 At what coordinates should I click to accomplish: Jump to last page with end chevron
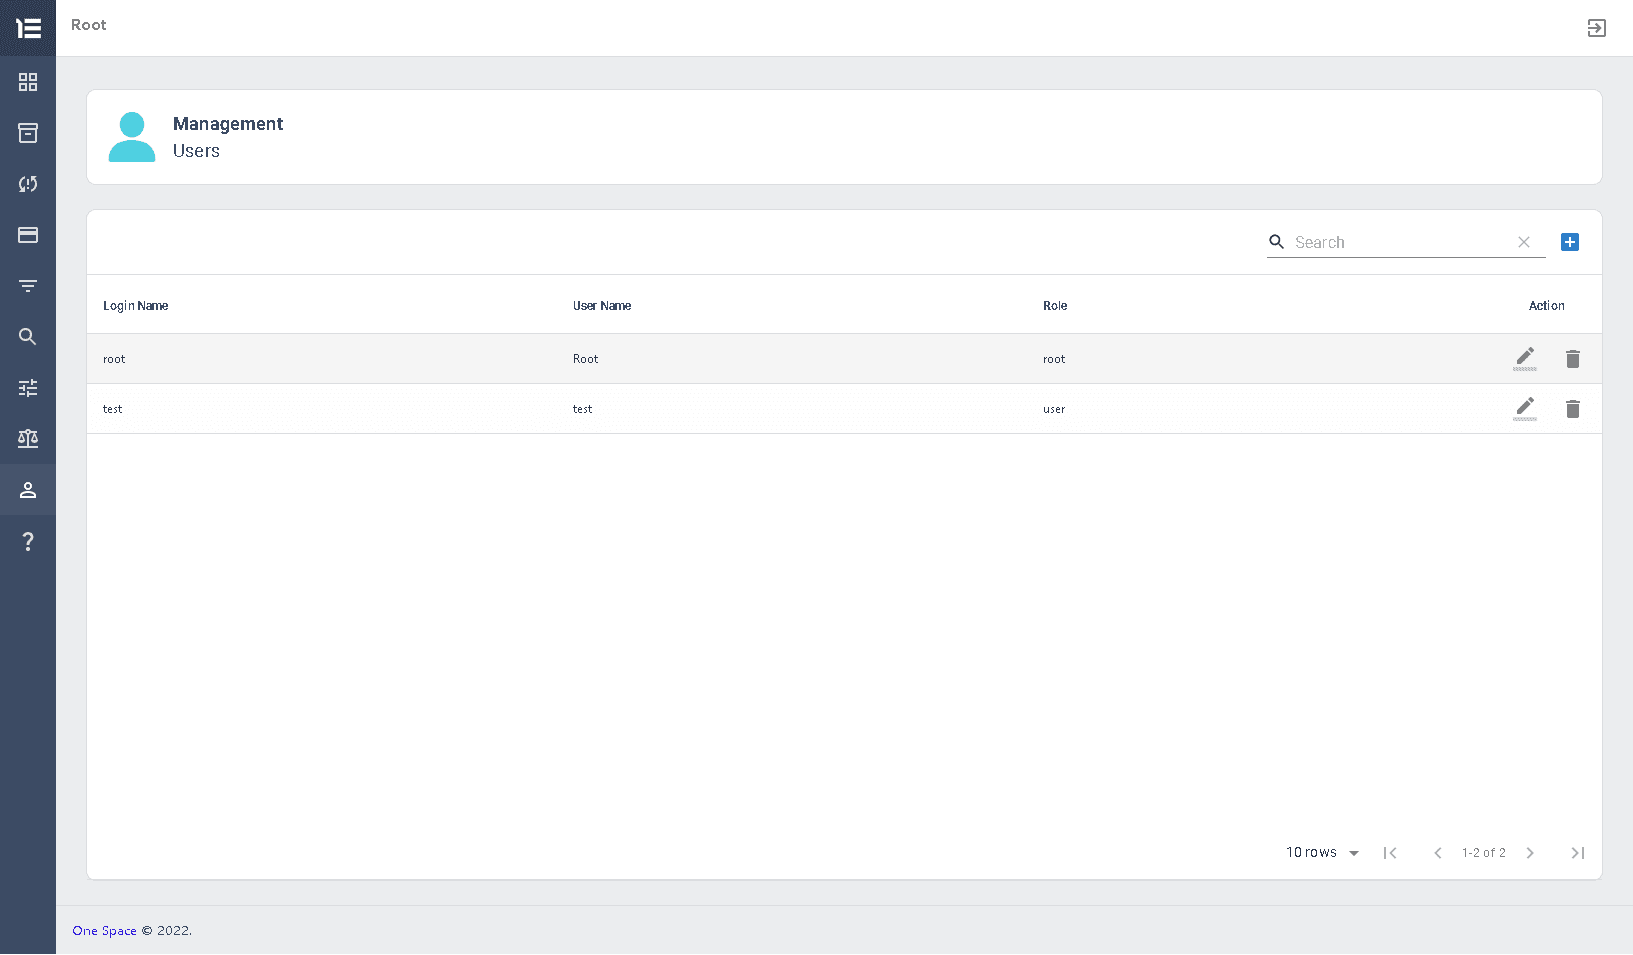[x=1578, y=852]
